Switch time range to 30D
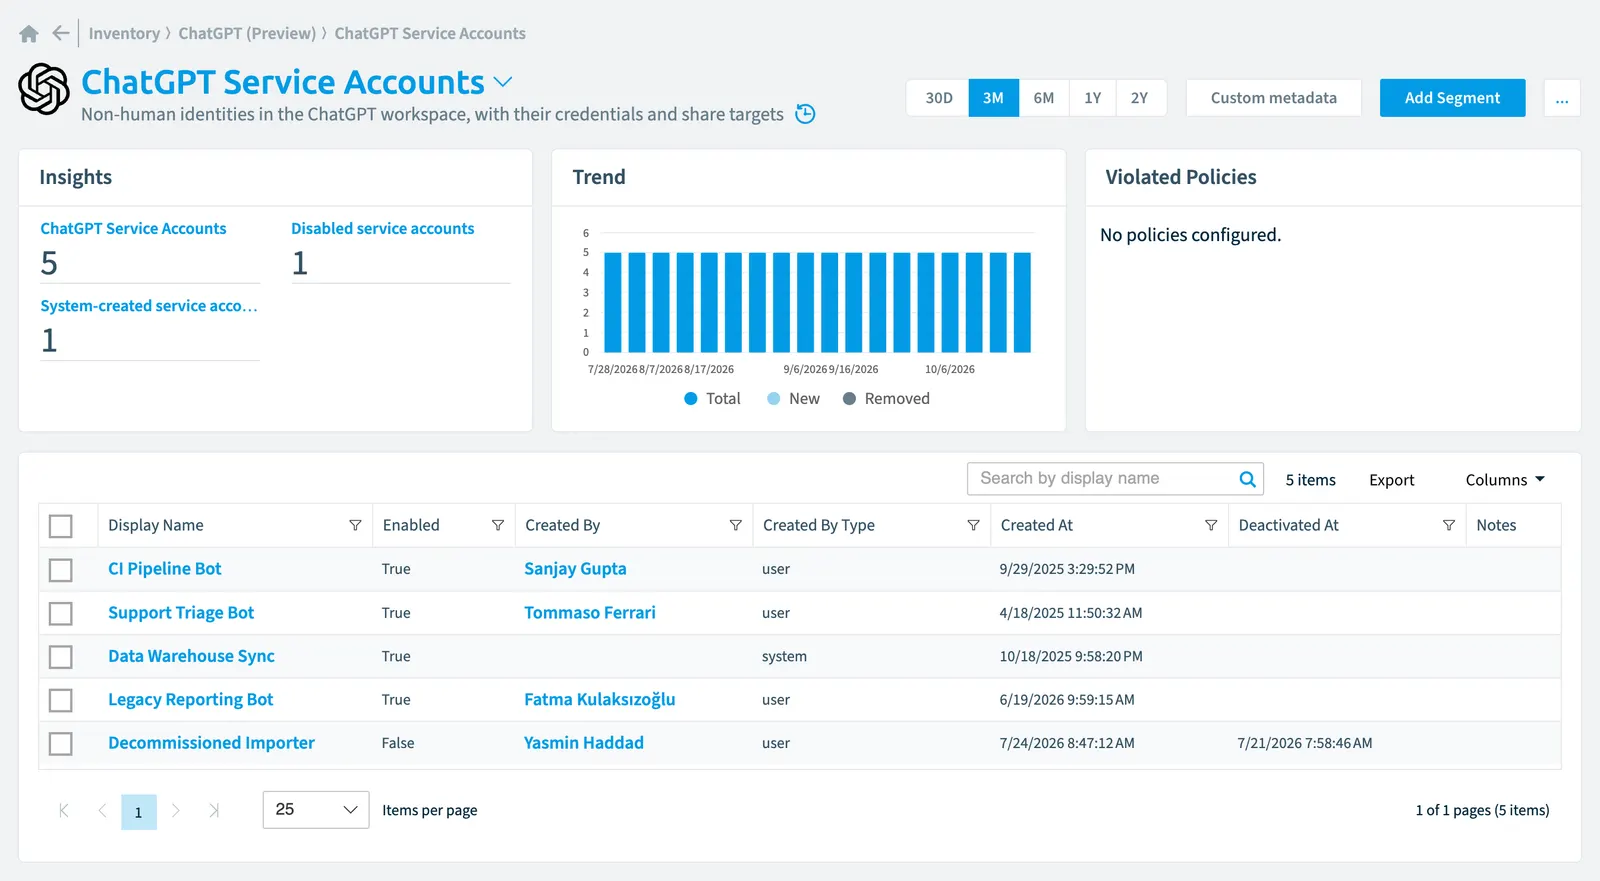 (938, 98)
